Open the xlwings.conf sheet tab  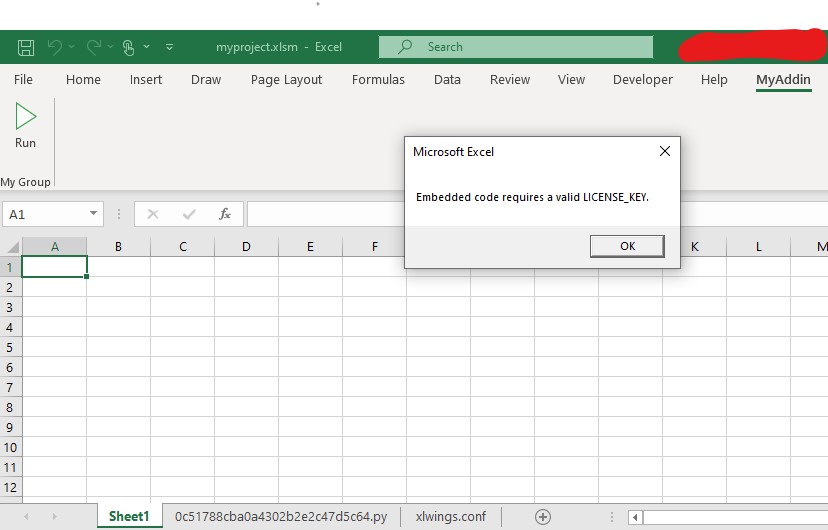click(x=450, y=516)
